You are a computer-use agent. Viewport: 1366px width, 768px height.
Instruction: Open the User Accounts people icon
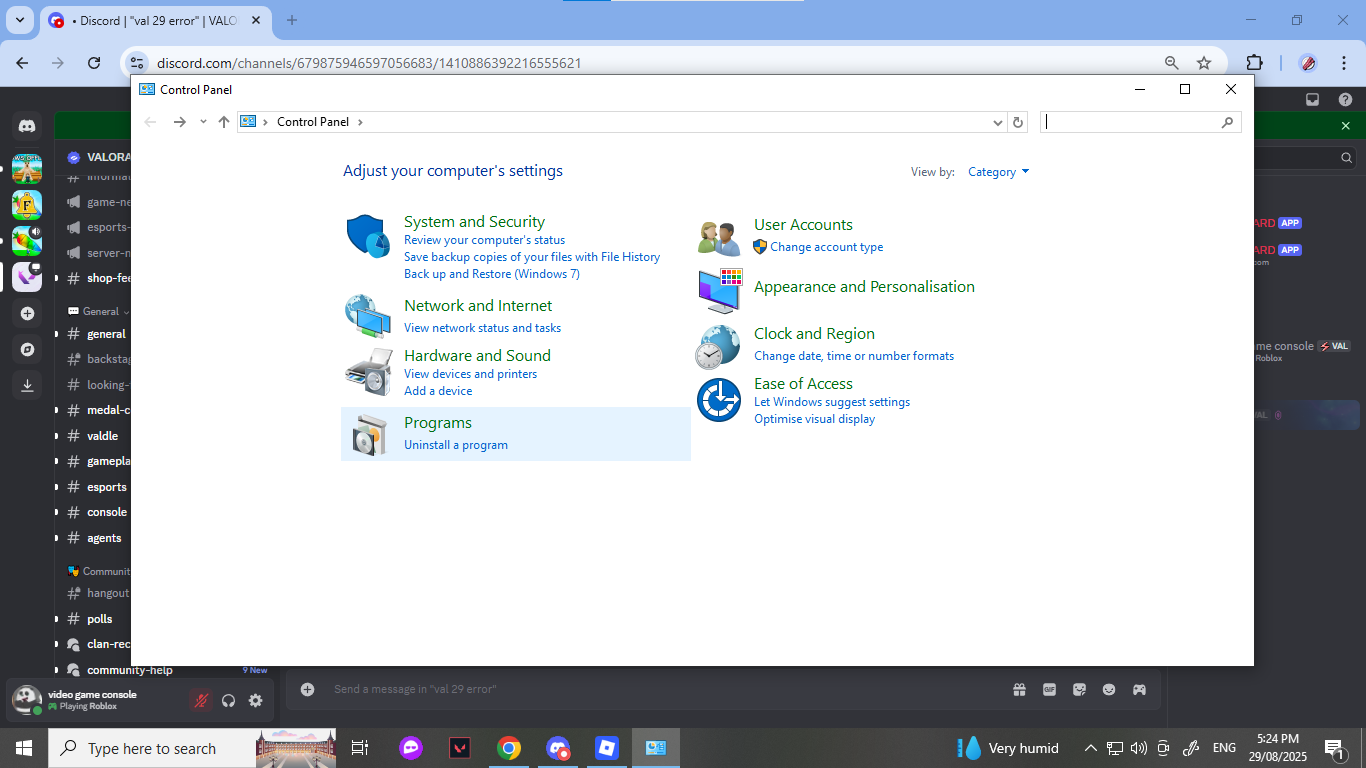coord(719,239)
